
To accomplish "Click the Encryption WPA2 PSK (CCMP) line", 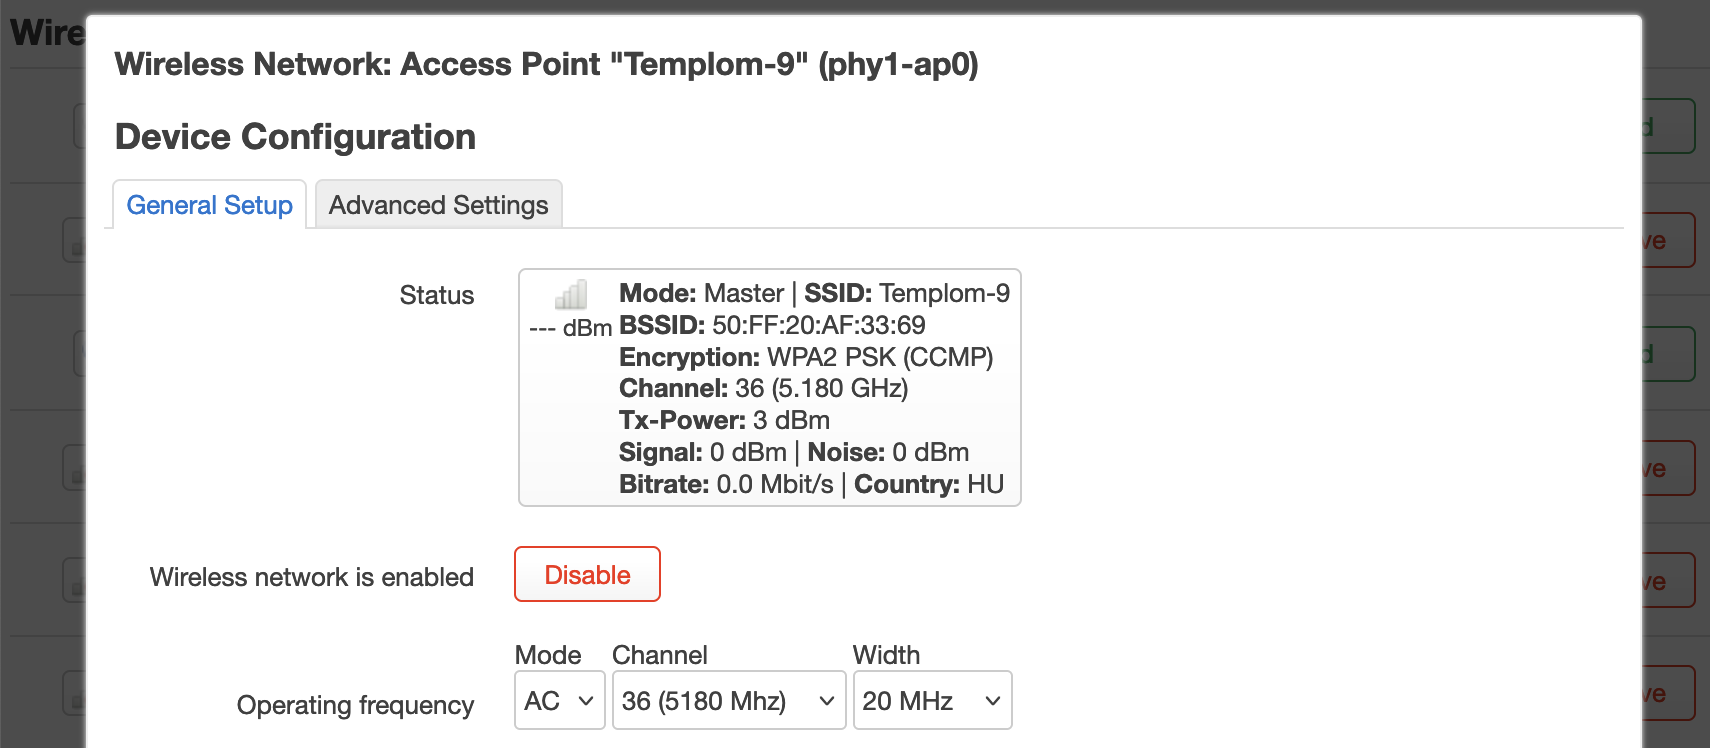I will (806, 357).
